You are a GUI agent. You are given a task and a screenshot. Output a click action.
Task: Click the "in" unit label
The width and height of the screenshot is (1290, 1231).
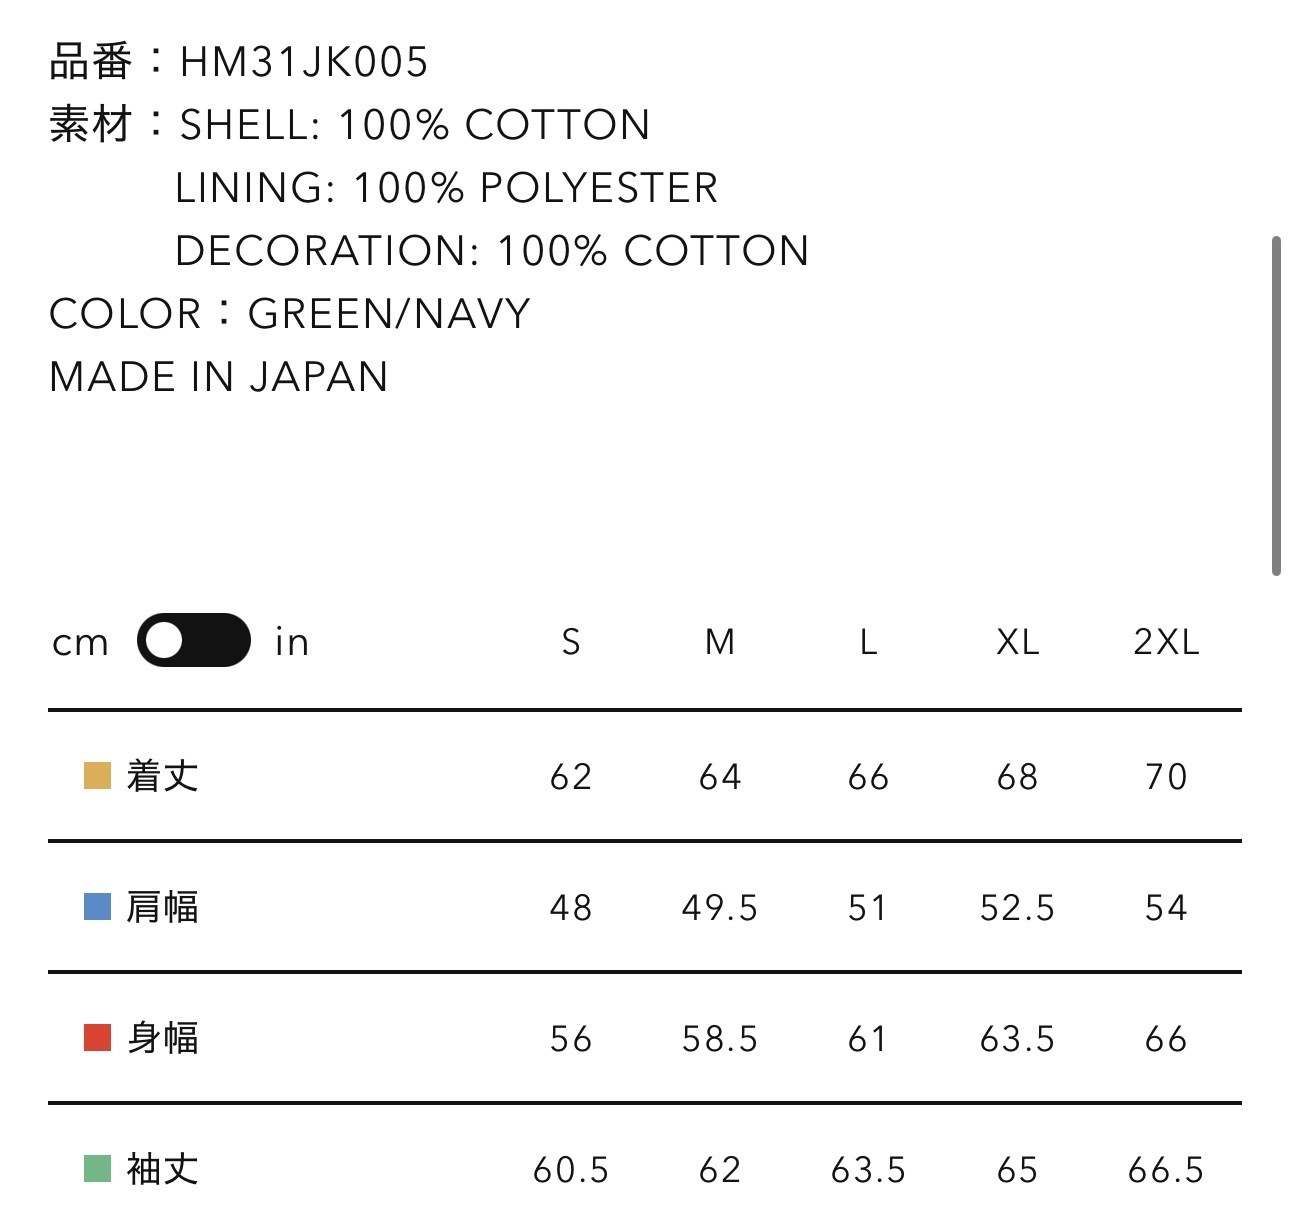(x=292, y=642)
